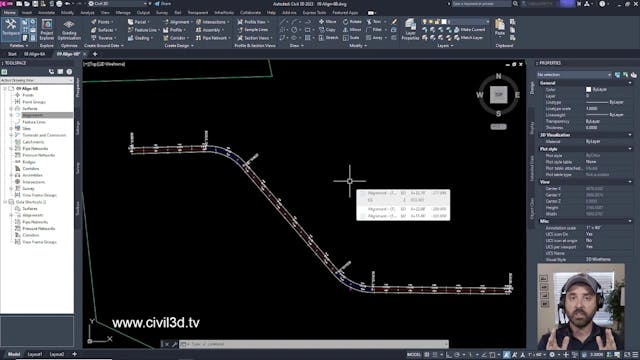Click the new drawing tab plus button
This screenshot has height=360, width=640.
point(95,54)
